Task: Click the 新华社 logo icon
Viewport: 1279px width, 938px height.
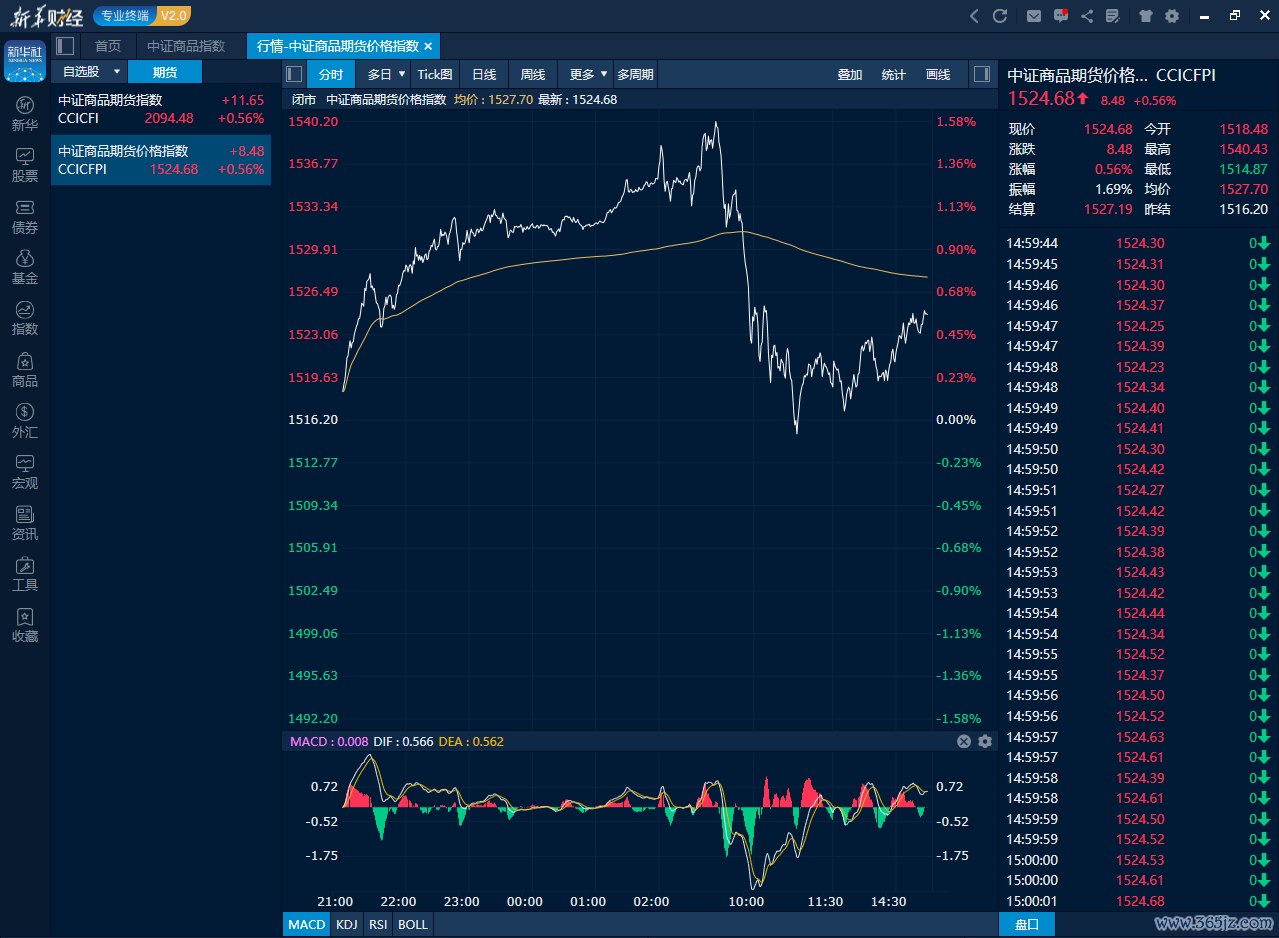Action: (25, 61)
